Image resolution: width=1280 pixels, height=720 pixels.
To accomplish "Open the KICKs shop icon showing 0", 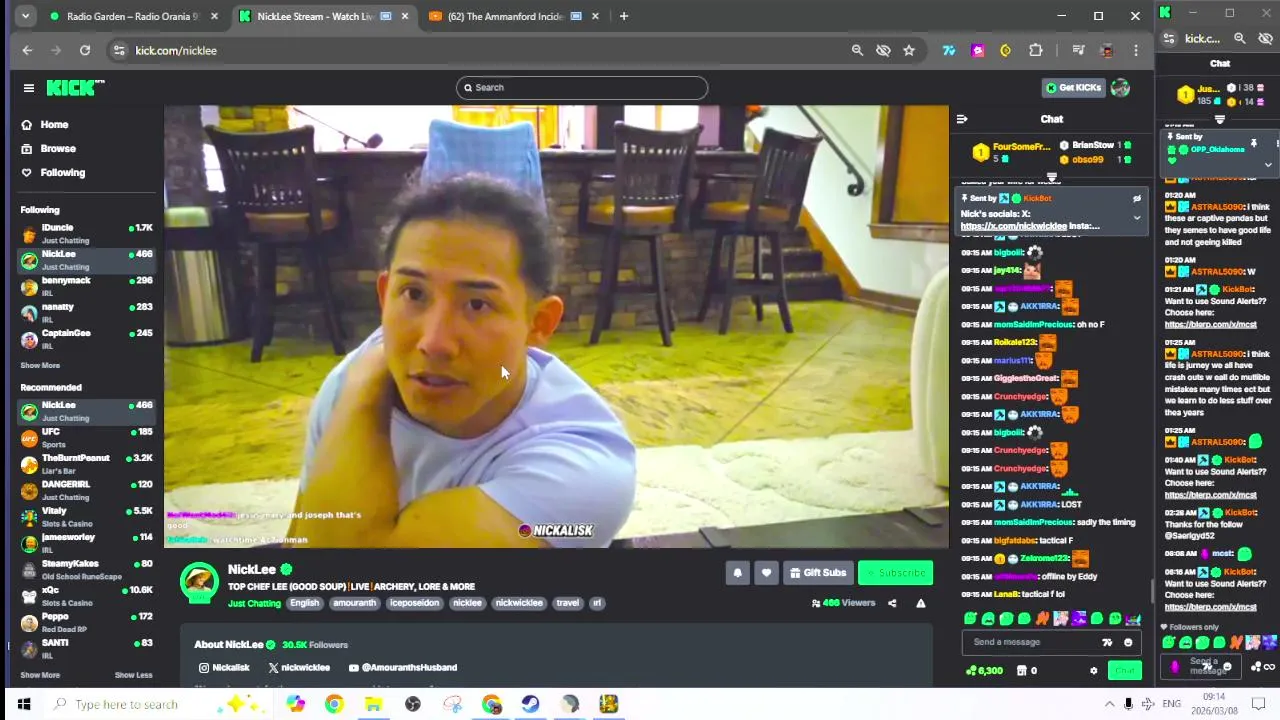I will [x=1026, y=671].
